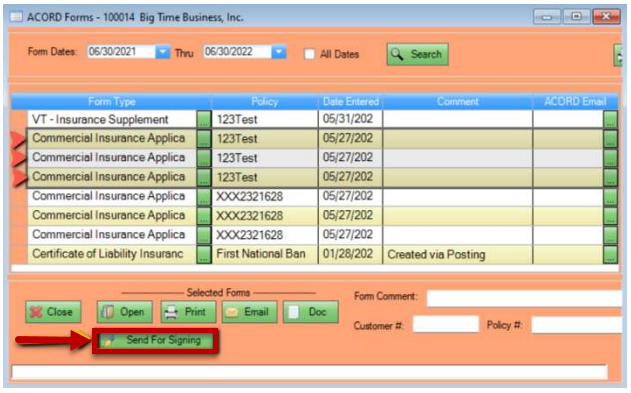Click the Close button with red X
Image resolution: width=631 pixels, height=393 pixels.
(53, 312)
